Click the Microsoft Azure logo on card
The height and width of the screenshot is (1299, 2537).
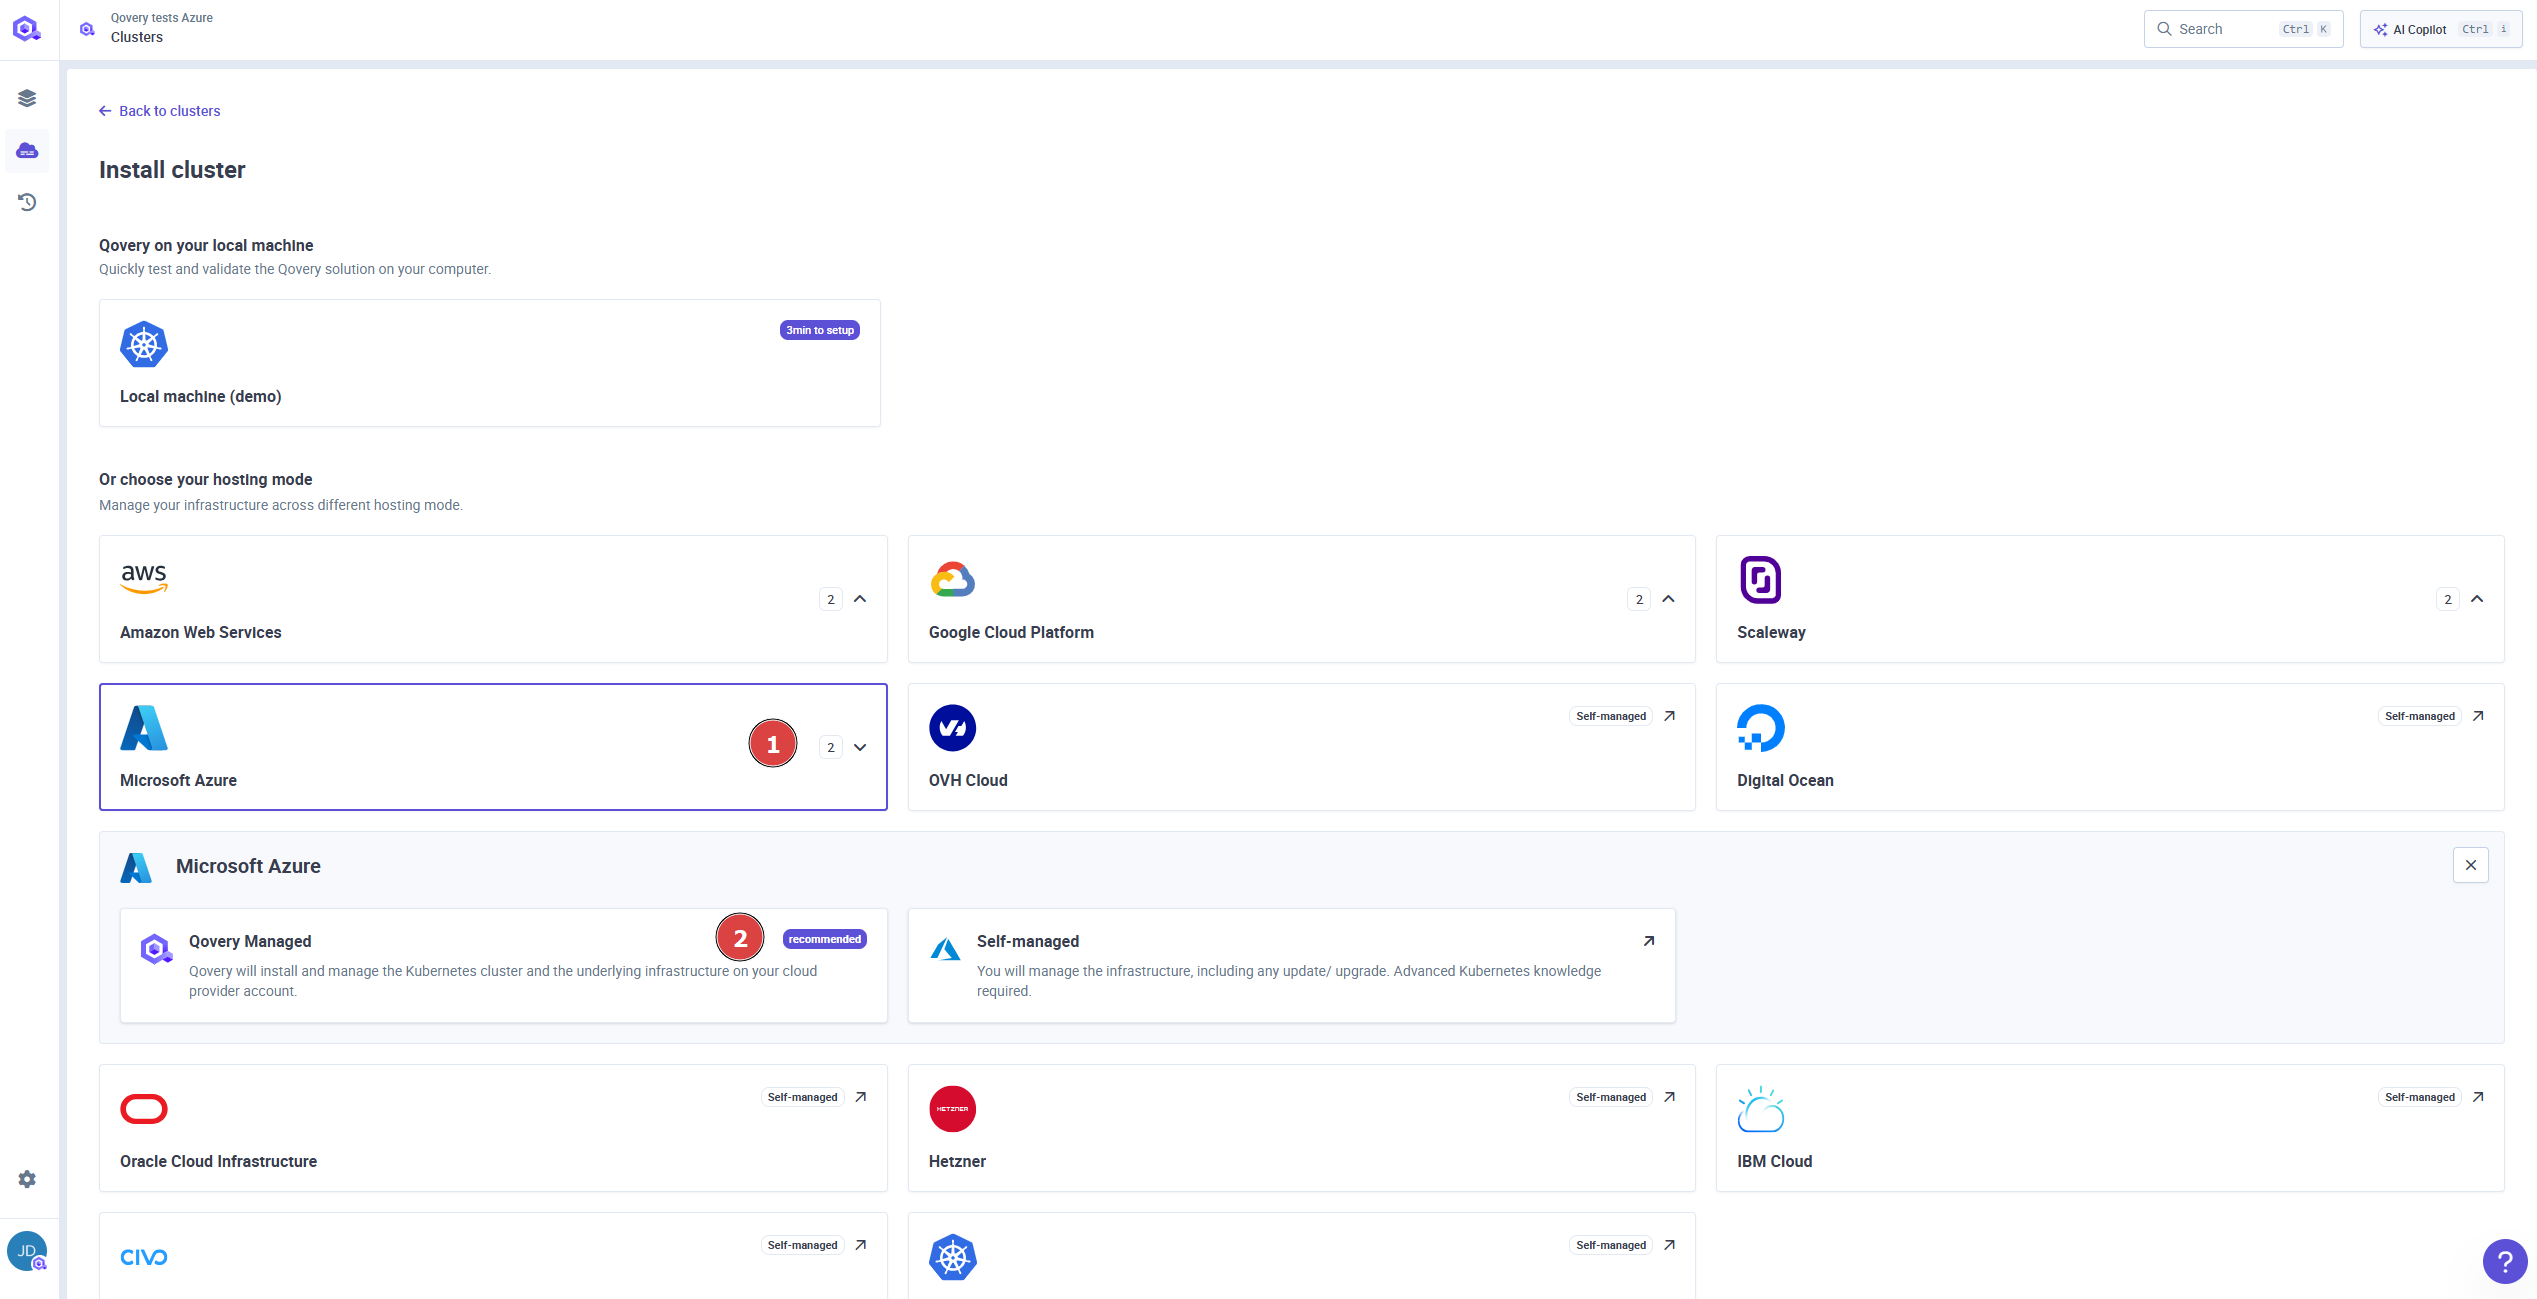(x=144, y=727)
